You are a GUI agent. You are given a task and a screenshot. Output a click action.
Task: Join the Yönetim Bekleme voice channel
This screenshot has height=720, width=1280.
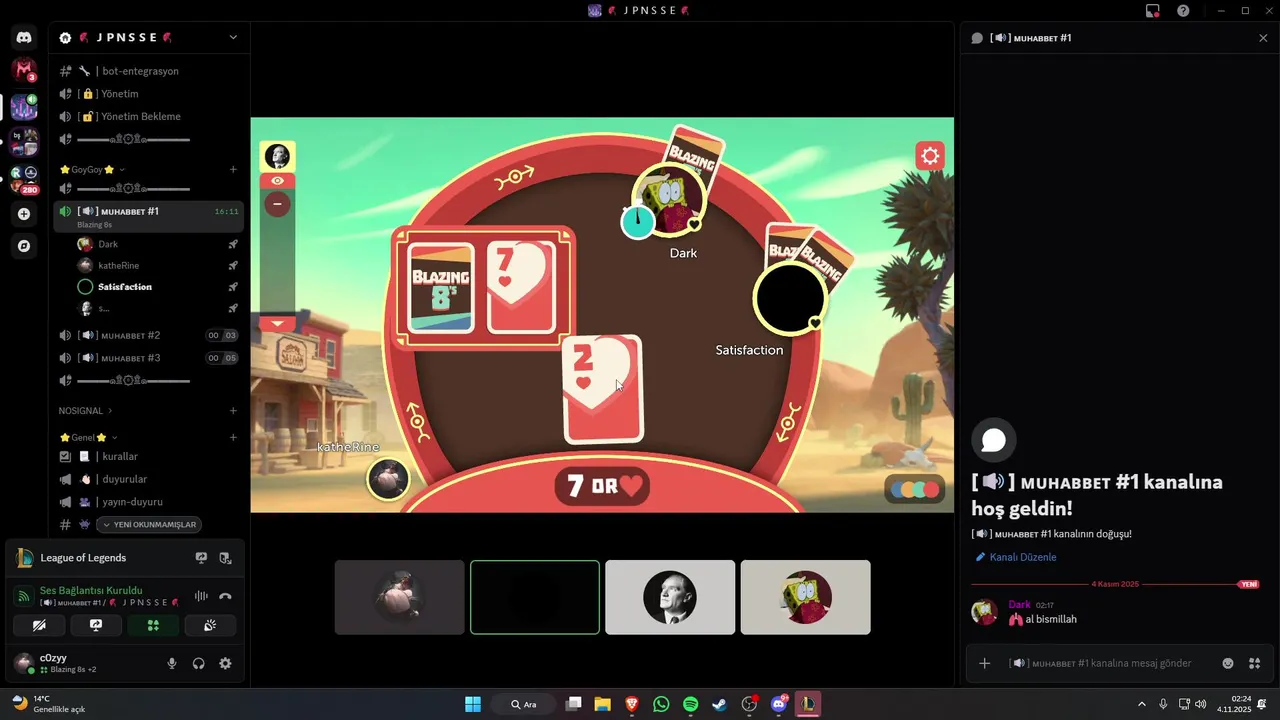point(149,116)
